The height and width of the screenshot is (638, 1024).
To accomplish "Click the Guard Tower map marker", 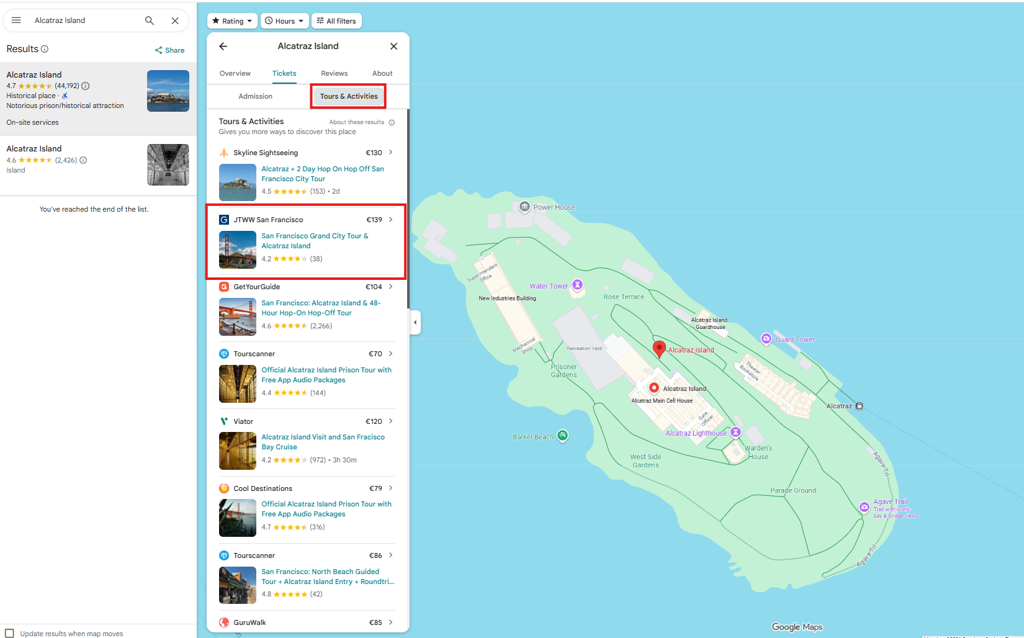I will [766, 338].
